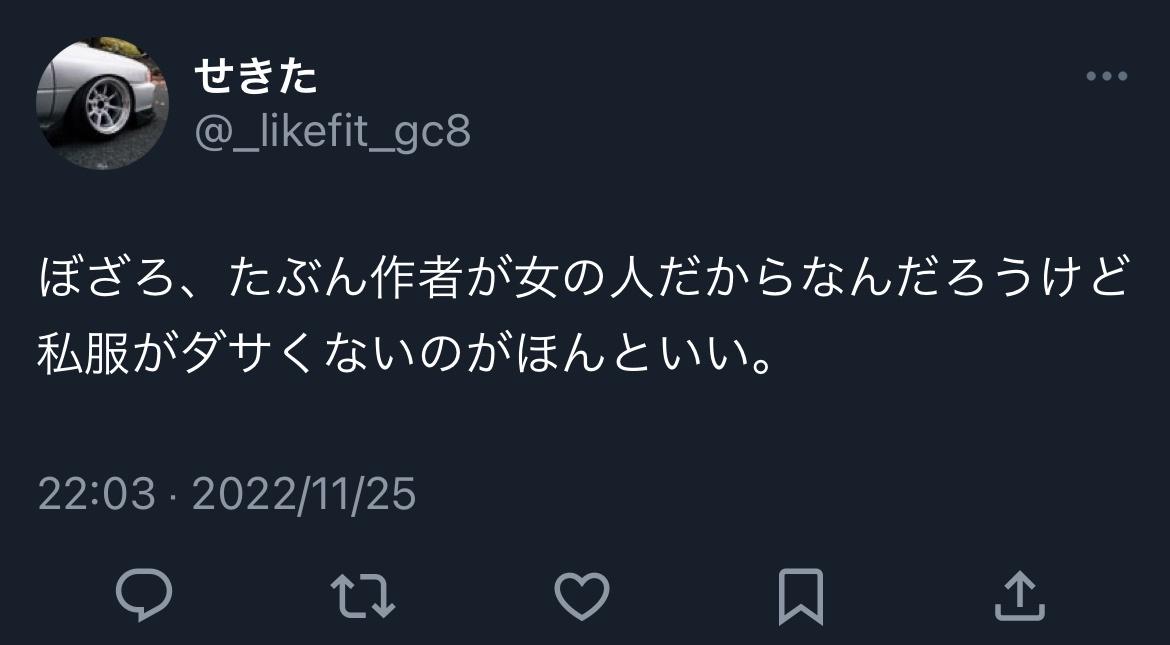This screenshot has height=645, width=1170.
Task: Click the bookmark icon under the tweet
Action: click(801, 596)
